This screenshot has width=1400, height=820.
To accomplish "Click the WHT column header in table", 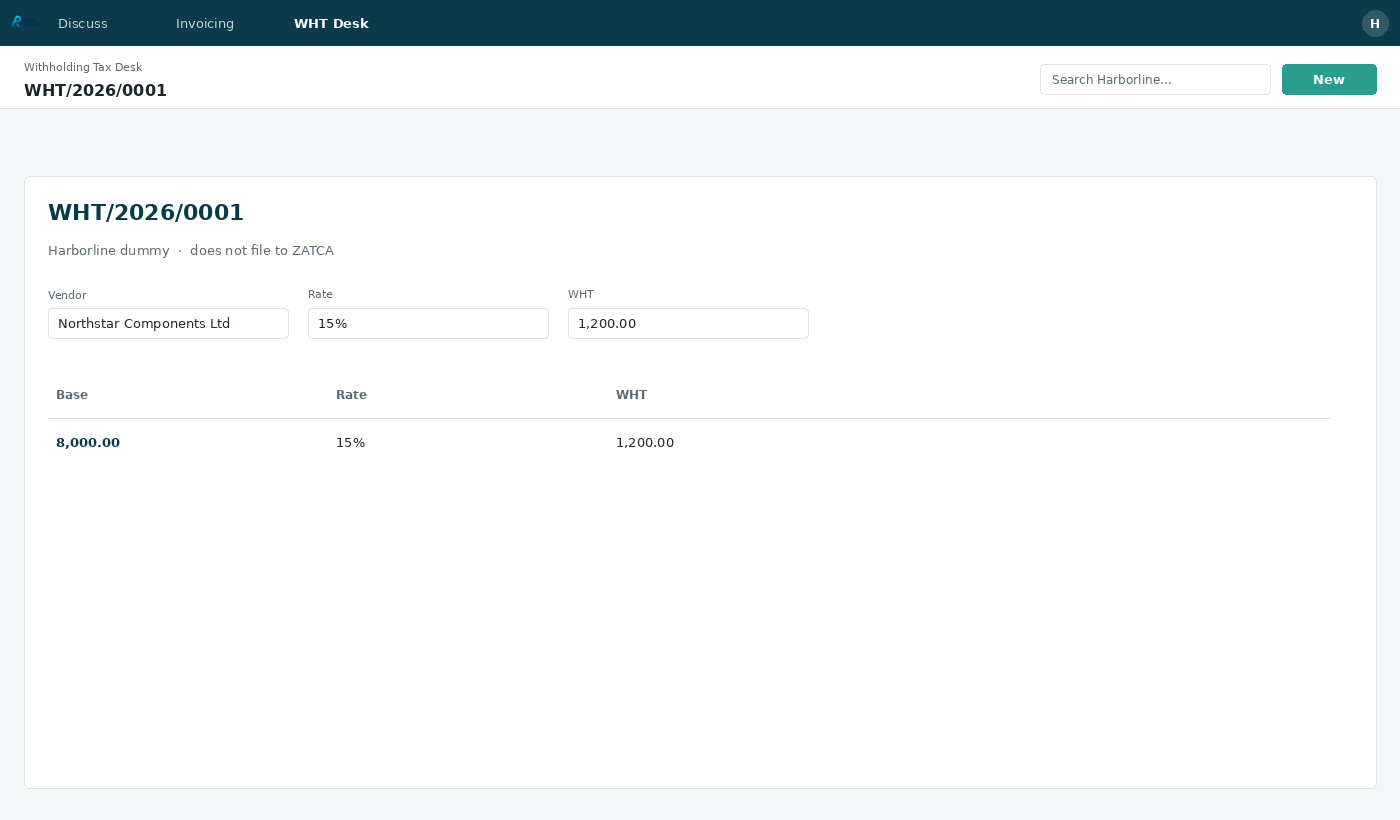I will [631, 395].
